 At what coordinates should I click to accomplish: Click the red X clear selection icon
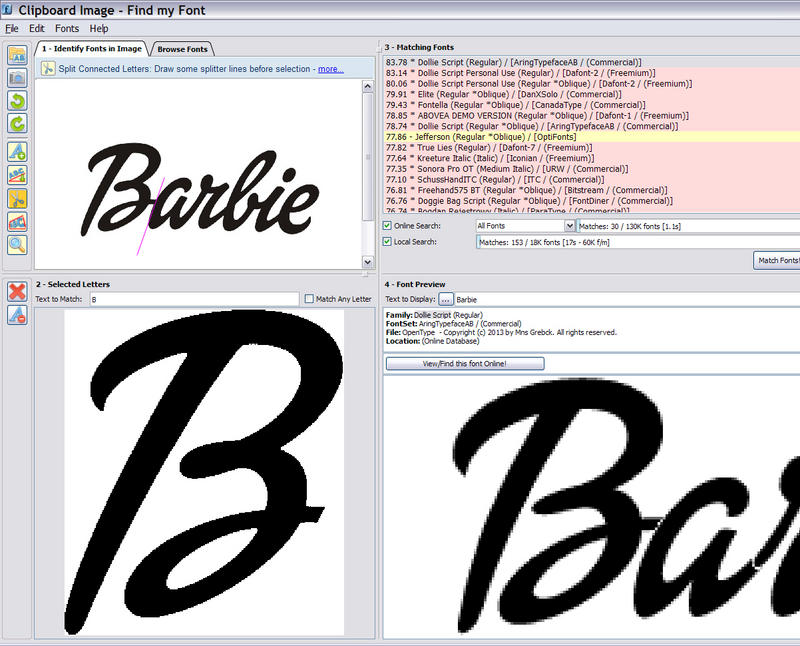(x=17, y=291)
